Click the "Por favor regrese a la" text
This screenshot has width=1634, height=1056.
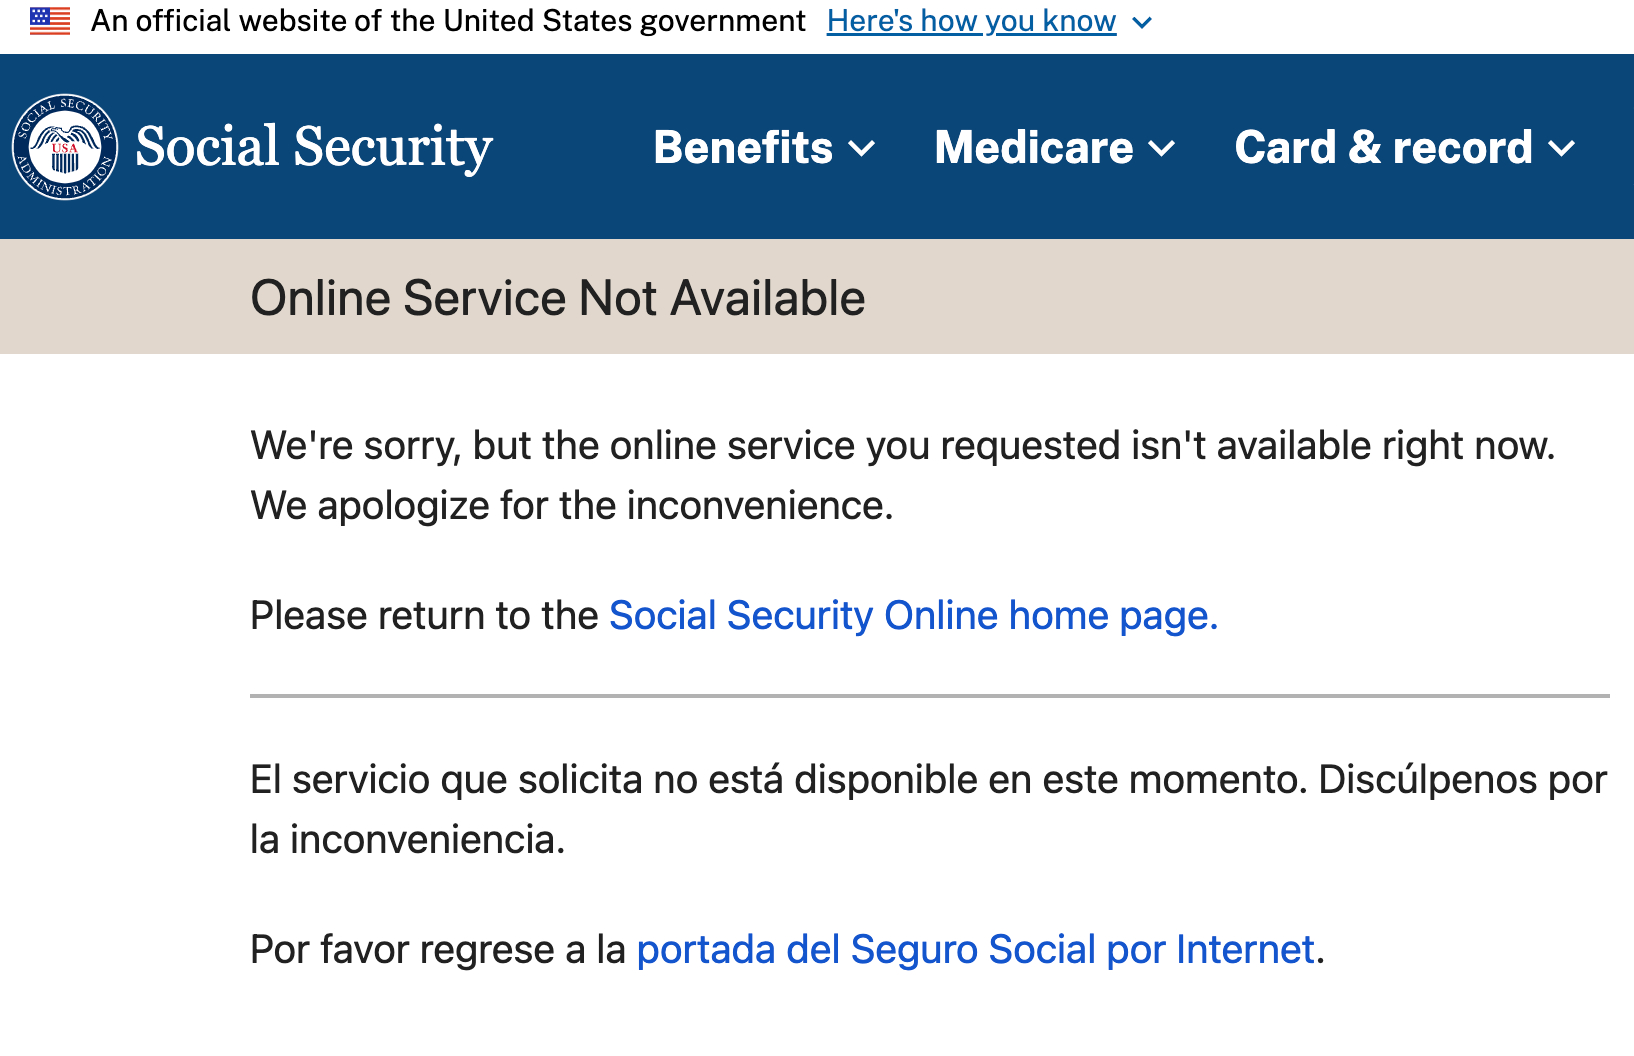click(438, 949)
